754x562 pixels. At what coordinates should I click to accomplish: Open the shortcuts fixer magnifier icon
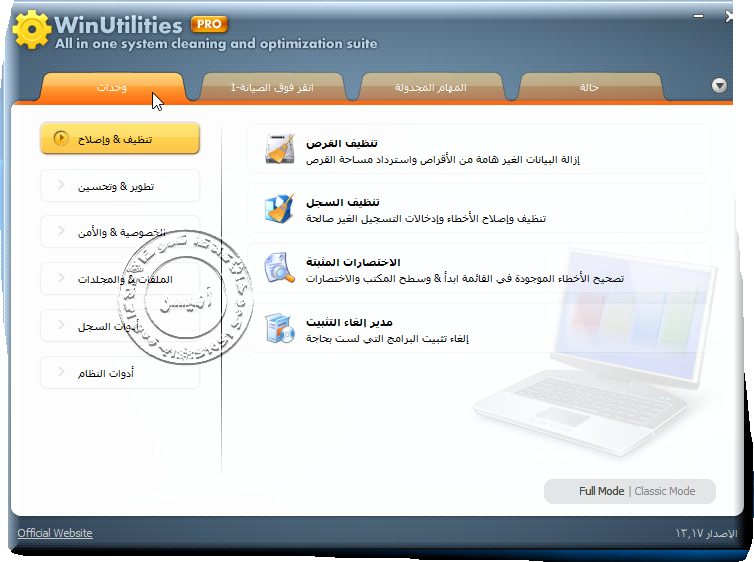[279, 268]
